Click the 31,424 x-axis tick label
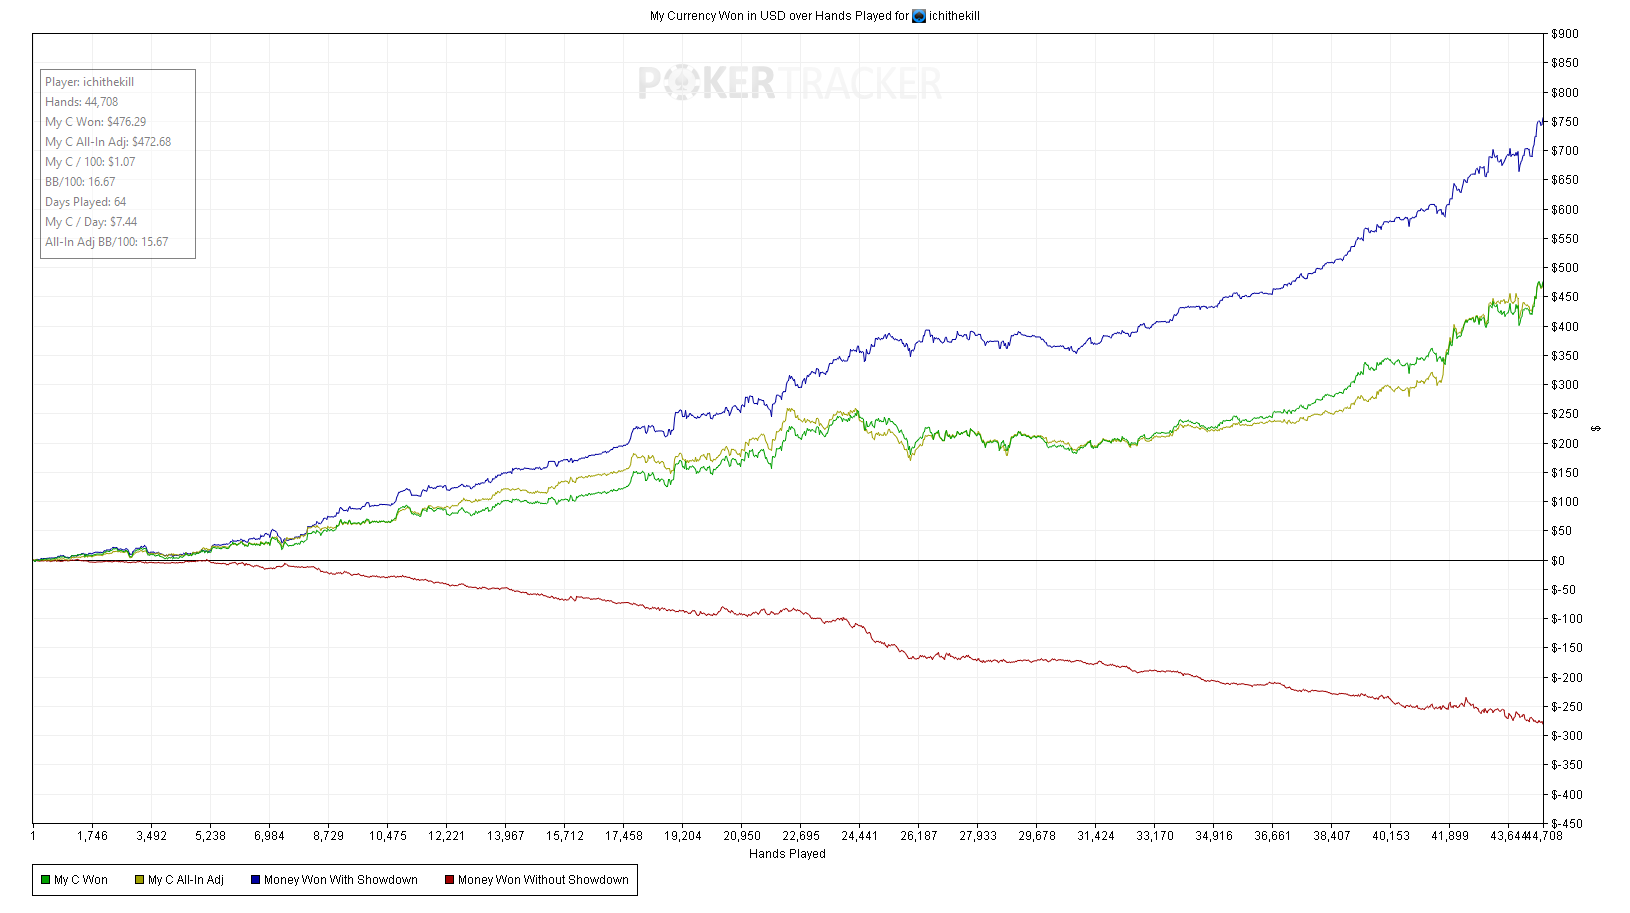Screen dimensions: 1630x913 coord(1096,836)
